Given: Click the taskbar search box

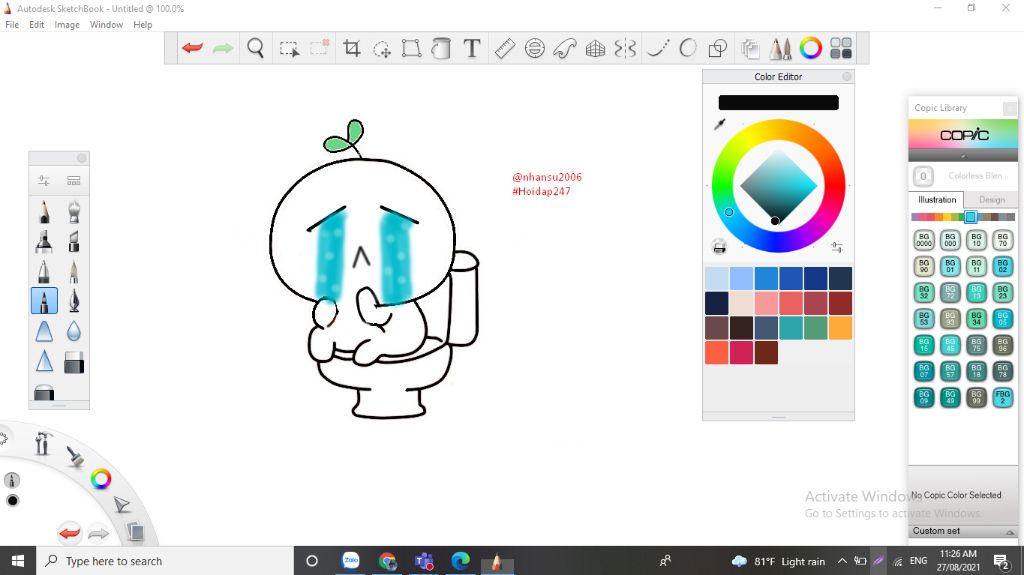Looking at the screenshot, I should (x=165, y=561).
